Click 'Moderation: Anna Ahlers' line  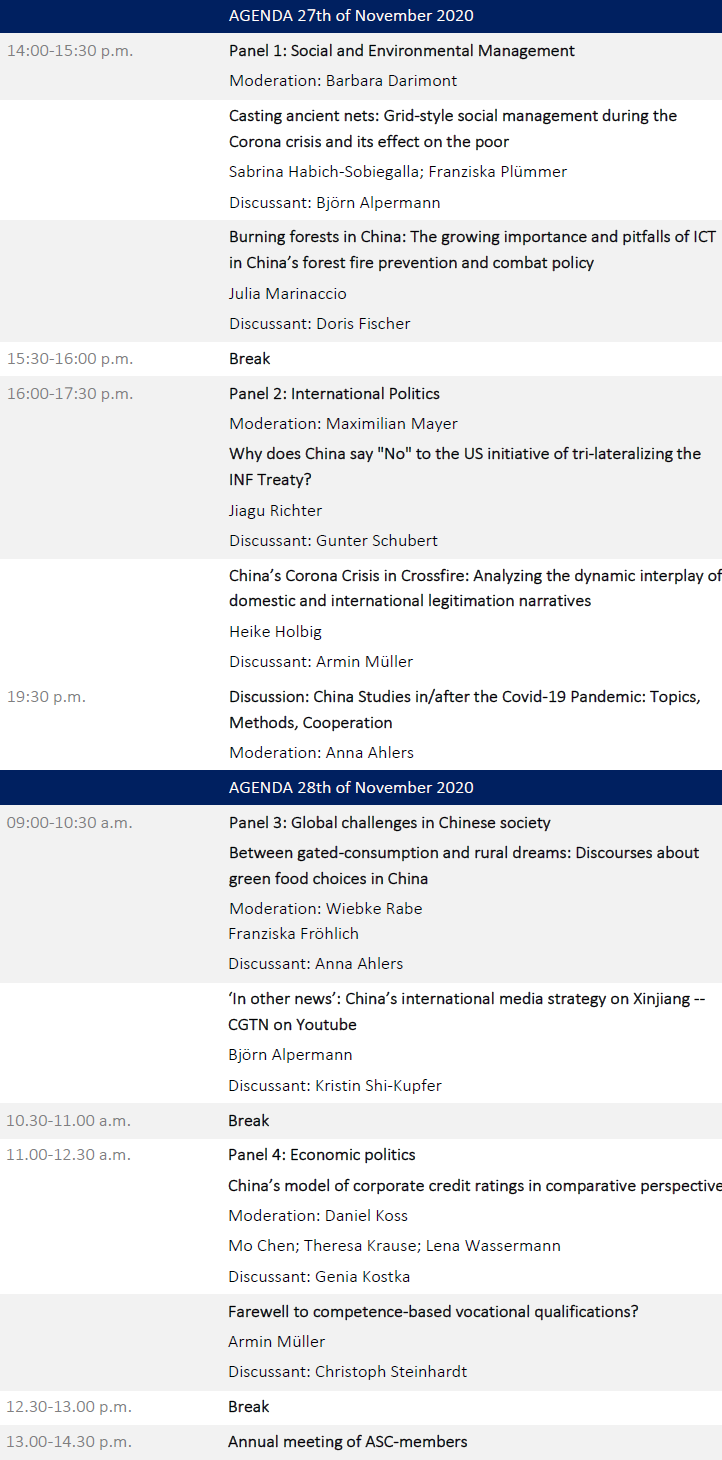[x=321, y=753]
